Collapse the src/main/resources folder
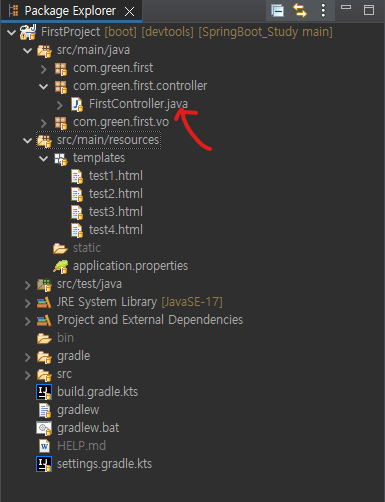Screen dimensions: 385x502 (x=27, y=141)
